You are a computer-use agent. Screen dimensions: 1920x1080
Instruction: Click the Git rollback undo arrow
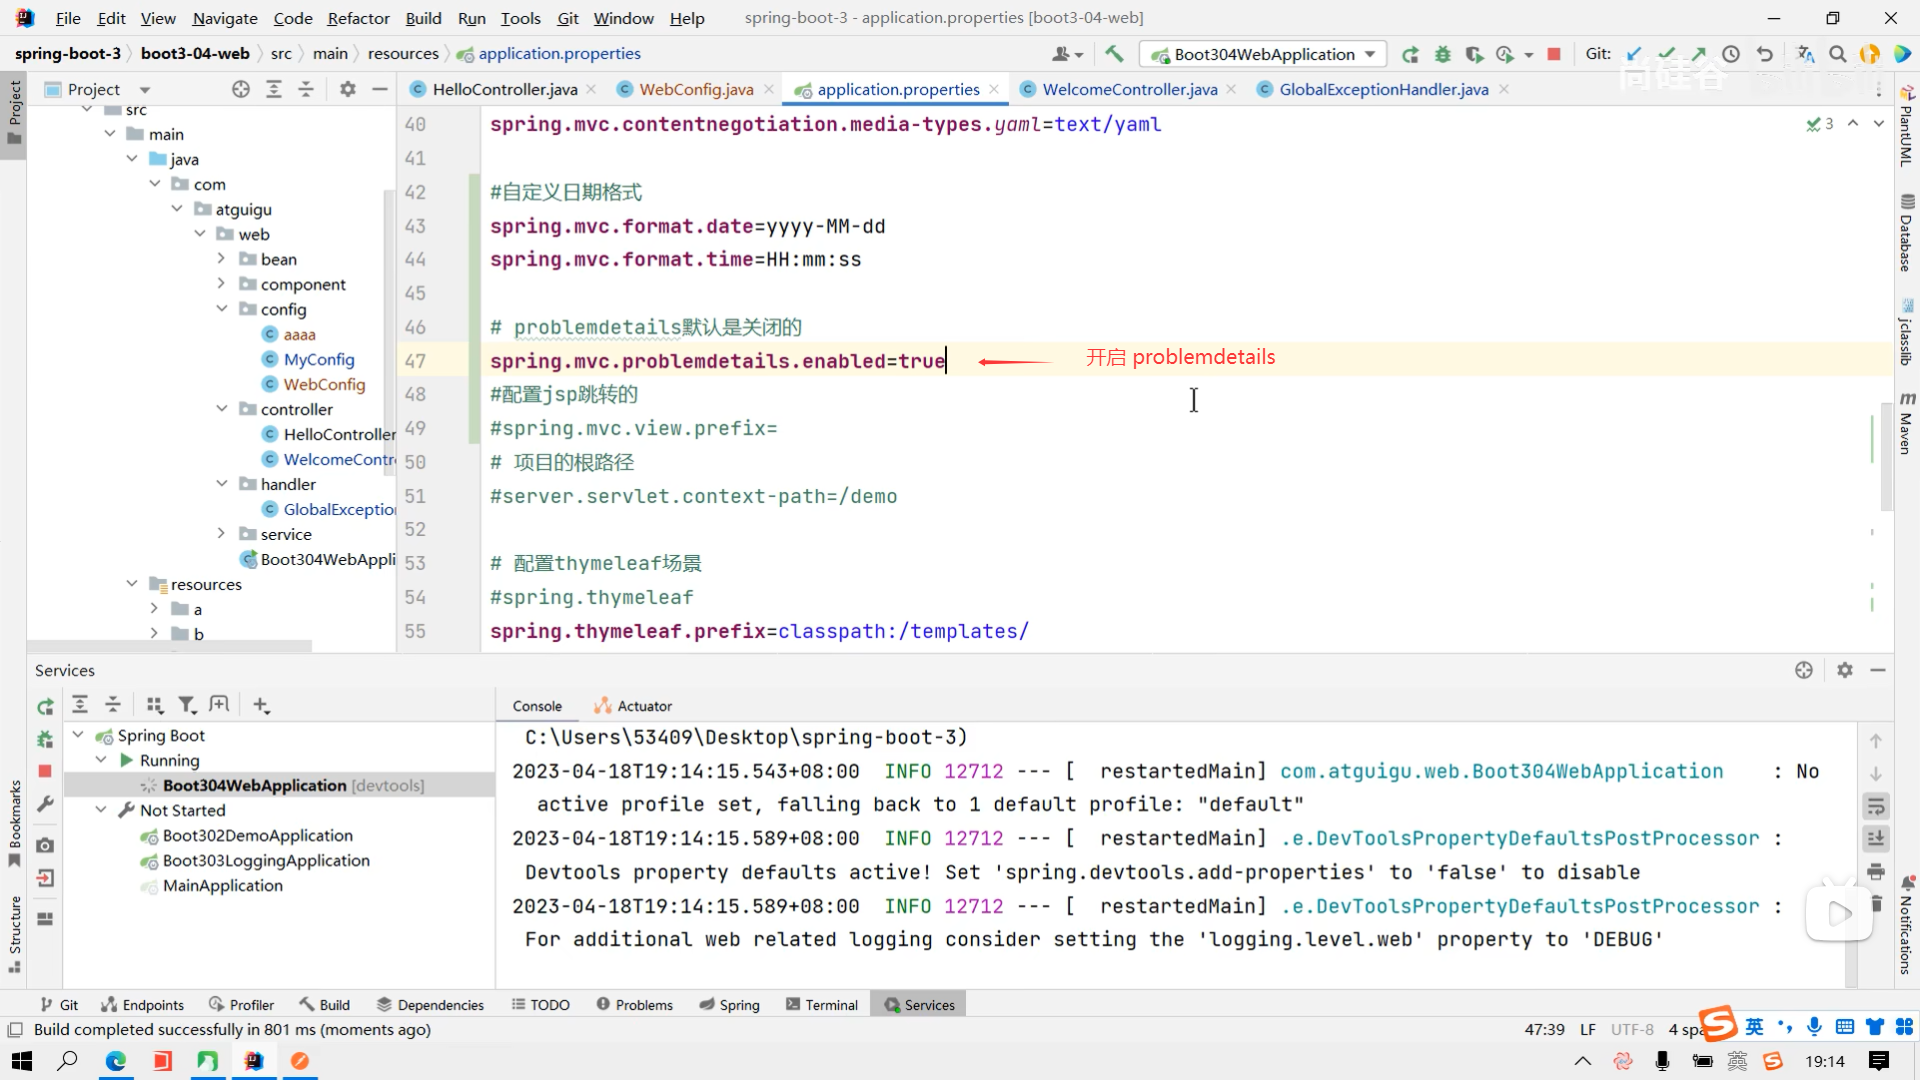coord(1765,54)
